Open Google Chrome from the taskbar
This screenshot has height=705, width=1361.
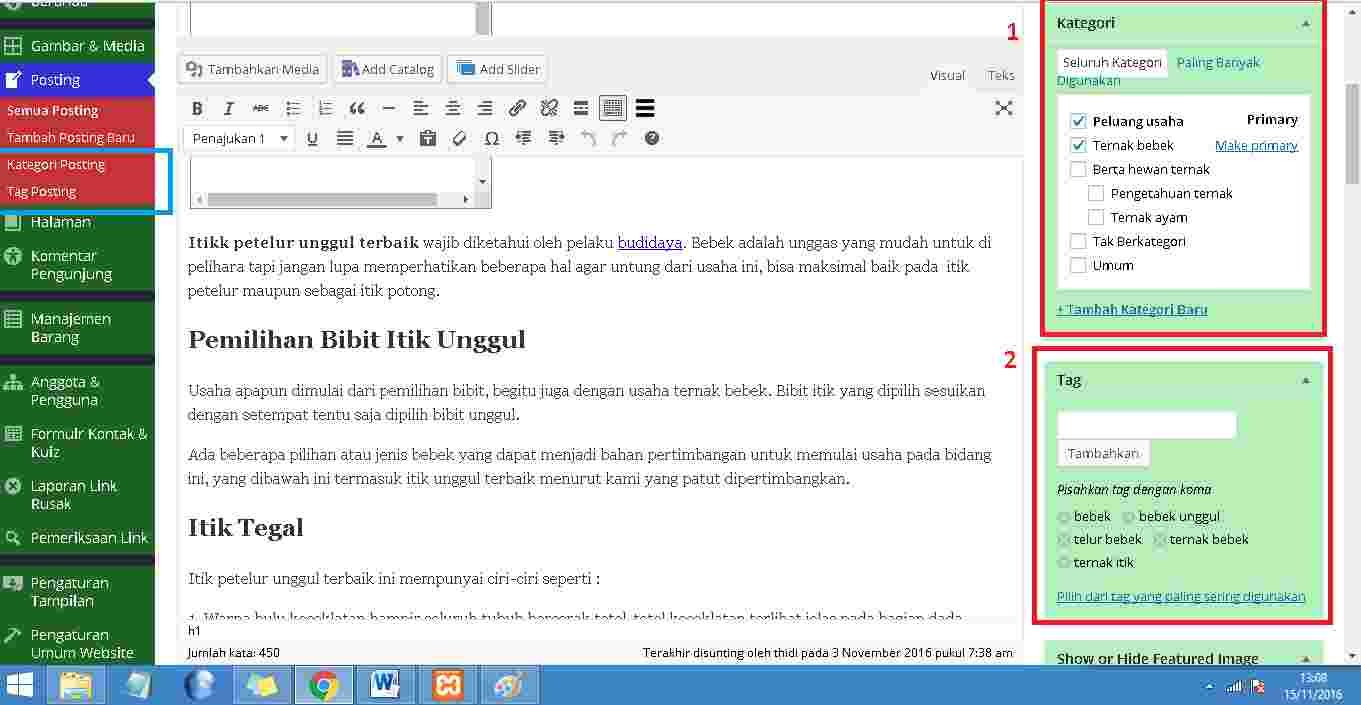(x=323, y=686)
